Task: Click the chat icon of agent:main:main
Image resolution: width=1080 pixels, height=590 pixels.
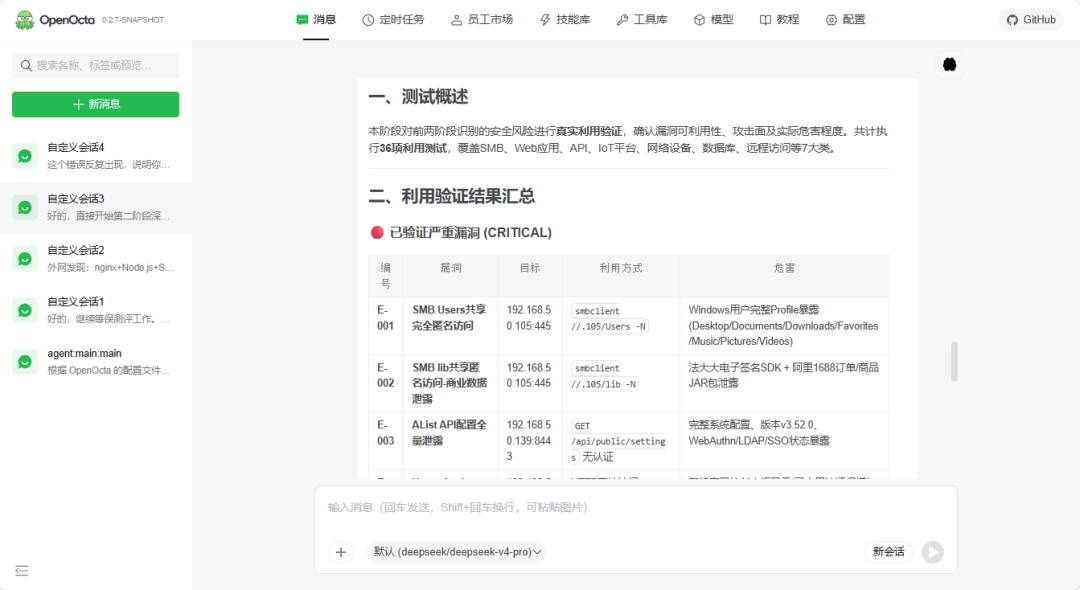Action: (x=25, y=362)
